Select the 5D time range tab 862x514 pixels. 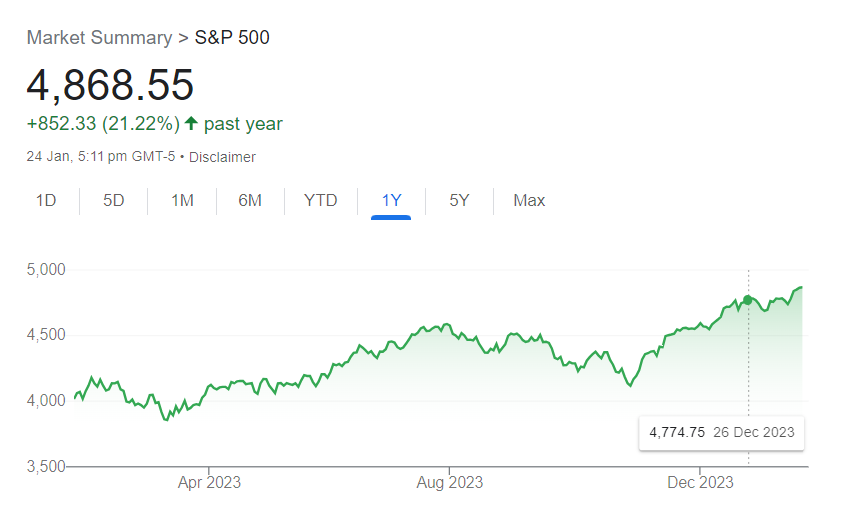click(x=114, y=200)
